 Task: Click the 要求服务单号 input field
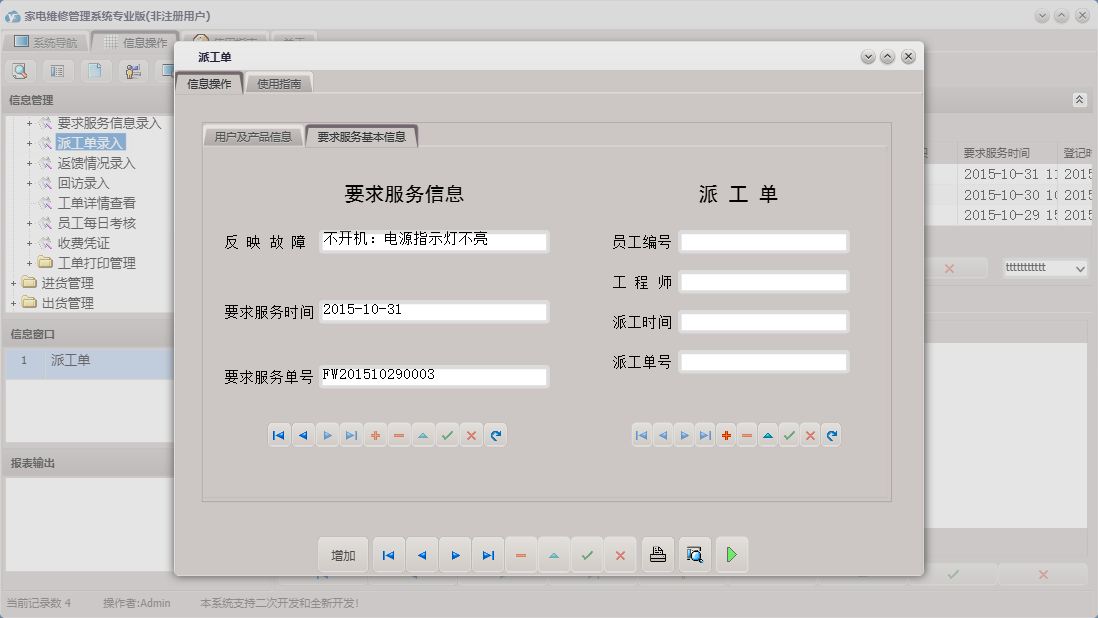[433, 376]
